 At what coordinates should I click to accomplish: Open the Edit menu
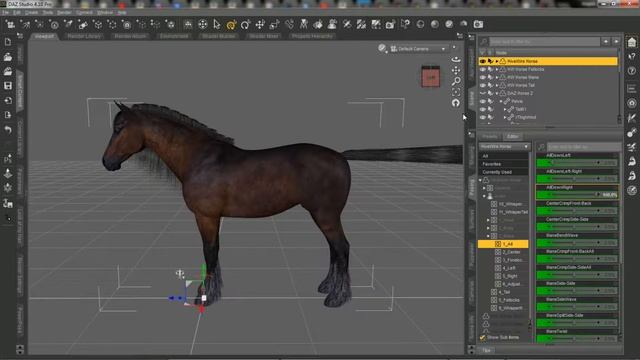pyautogui.click(x=16, y=13)
